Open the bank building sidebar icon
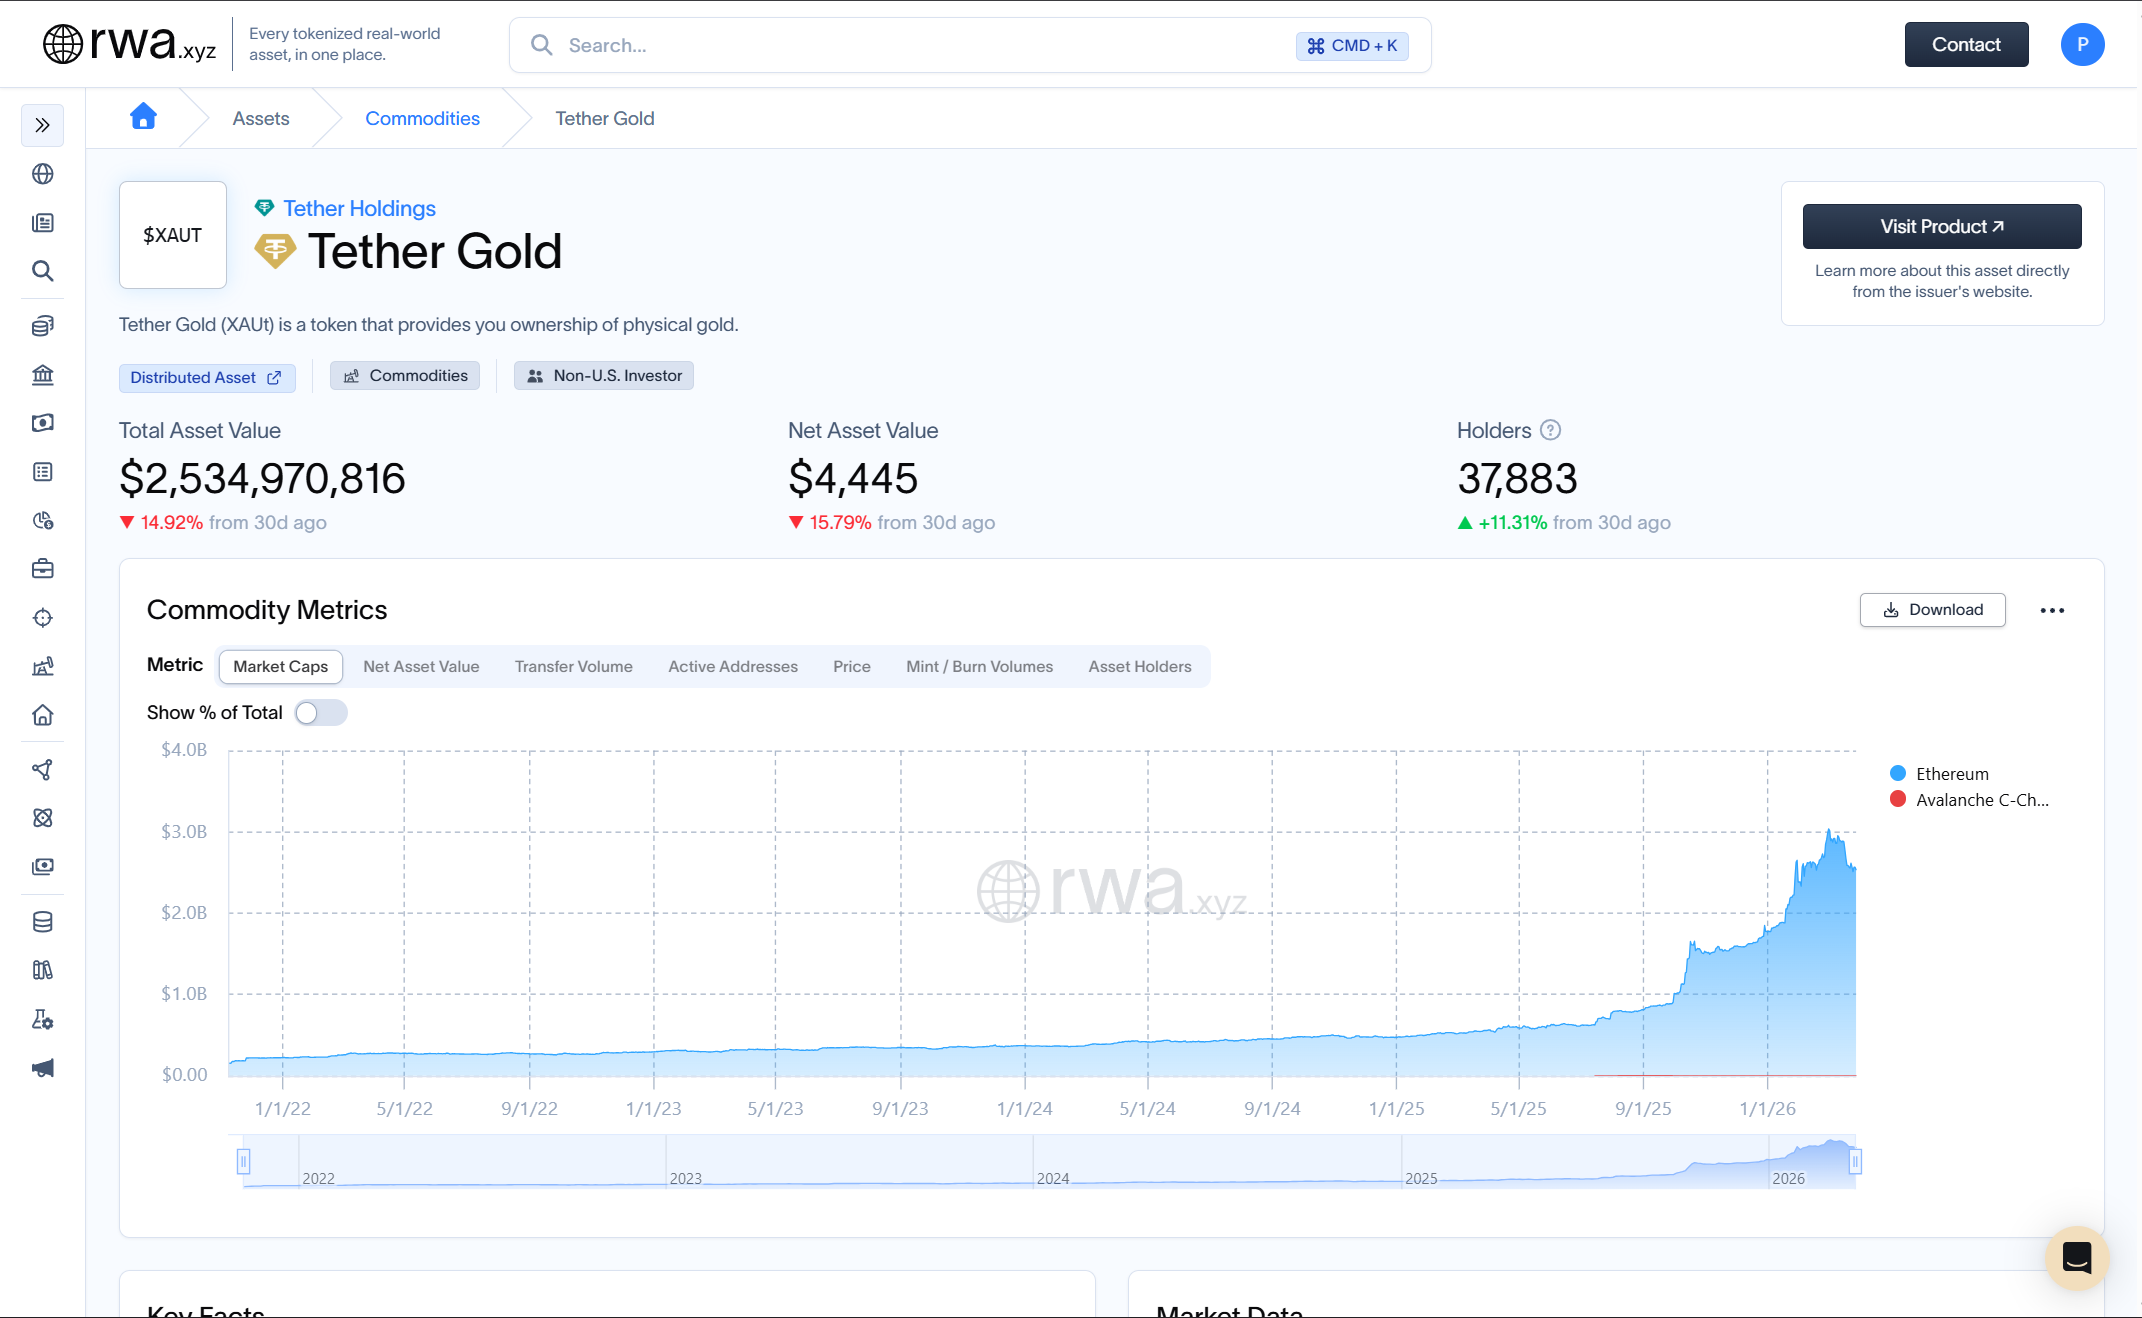 [42, 375]
